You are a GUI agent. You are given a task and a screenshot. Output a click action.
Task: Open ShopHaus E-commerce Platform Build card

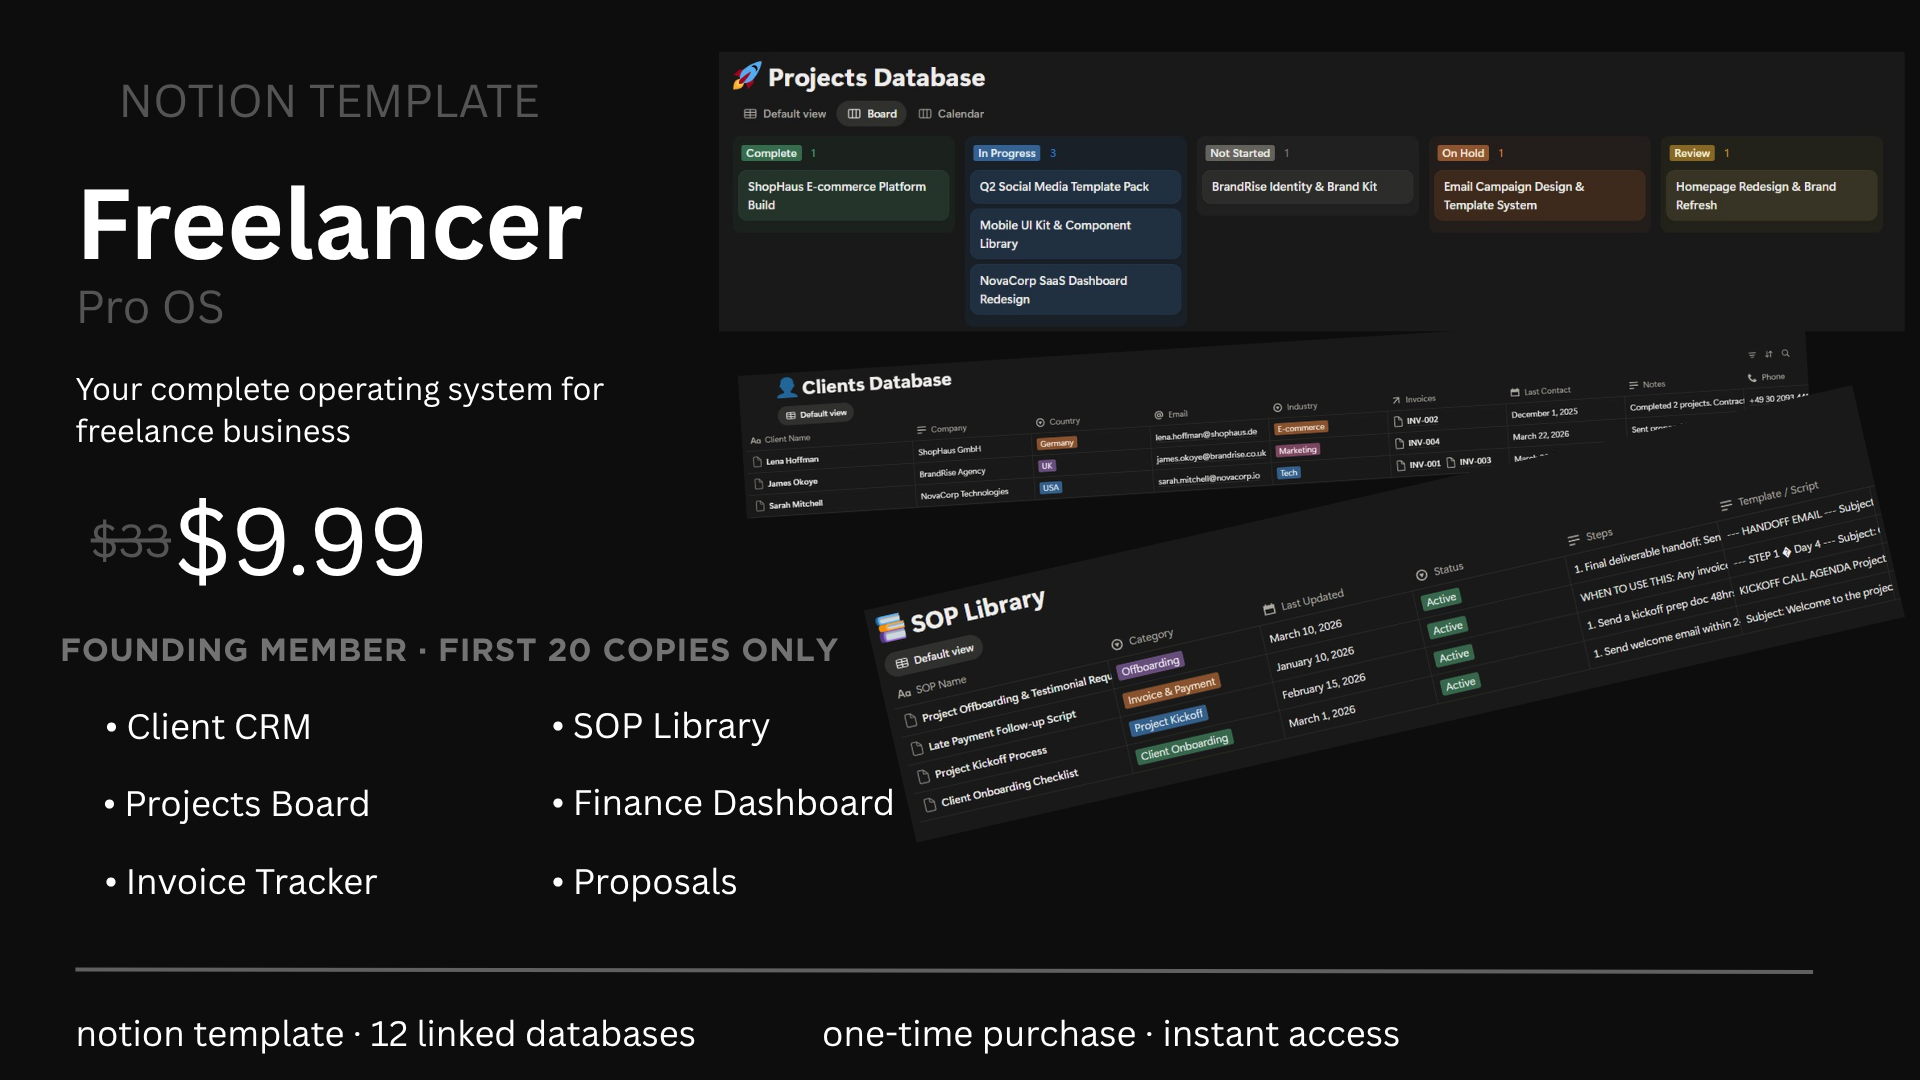point(843,196)
